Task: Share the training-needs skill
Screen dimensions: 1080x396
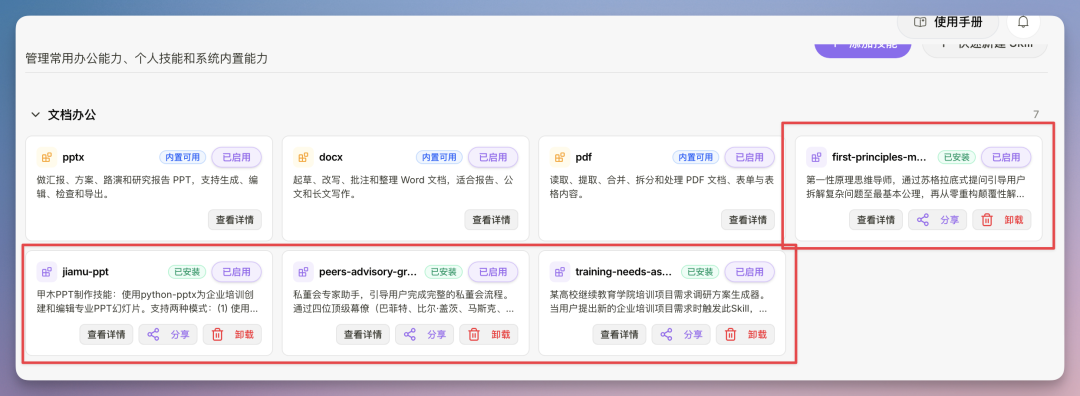Action: coord(681,335)
